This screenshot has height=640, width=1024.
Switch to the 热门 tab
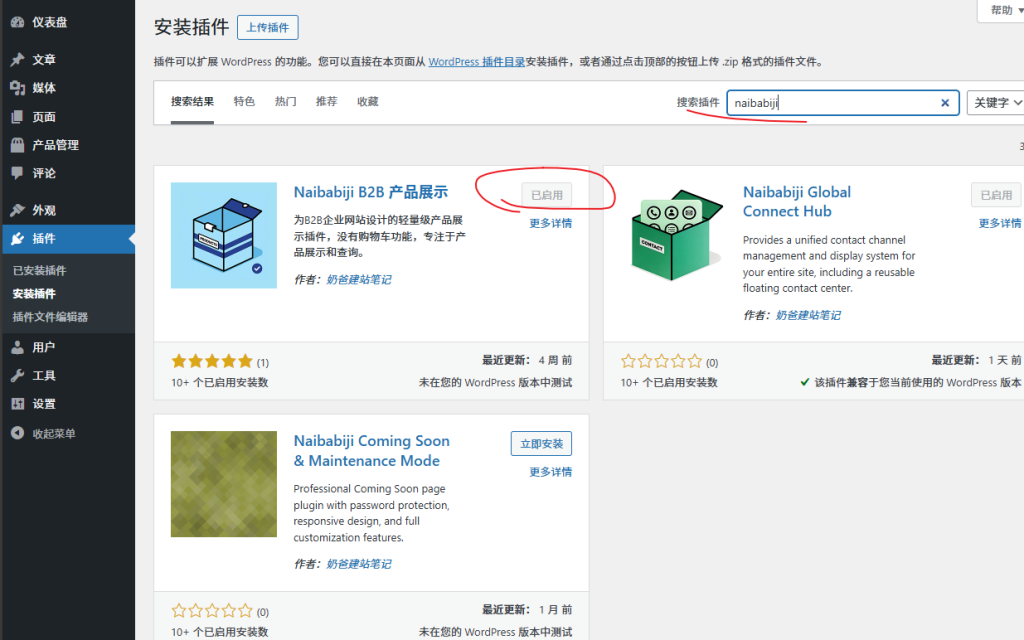coord(286,102)
